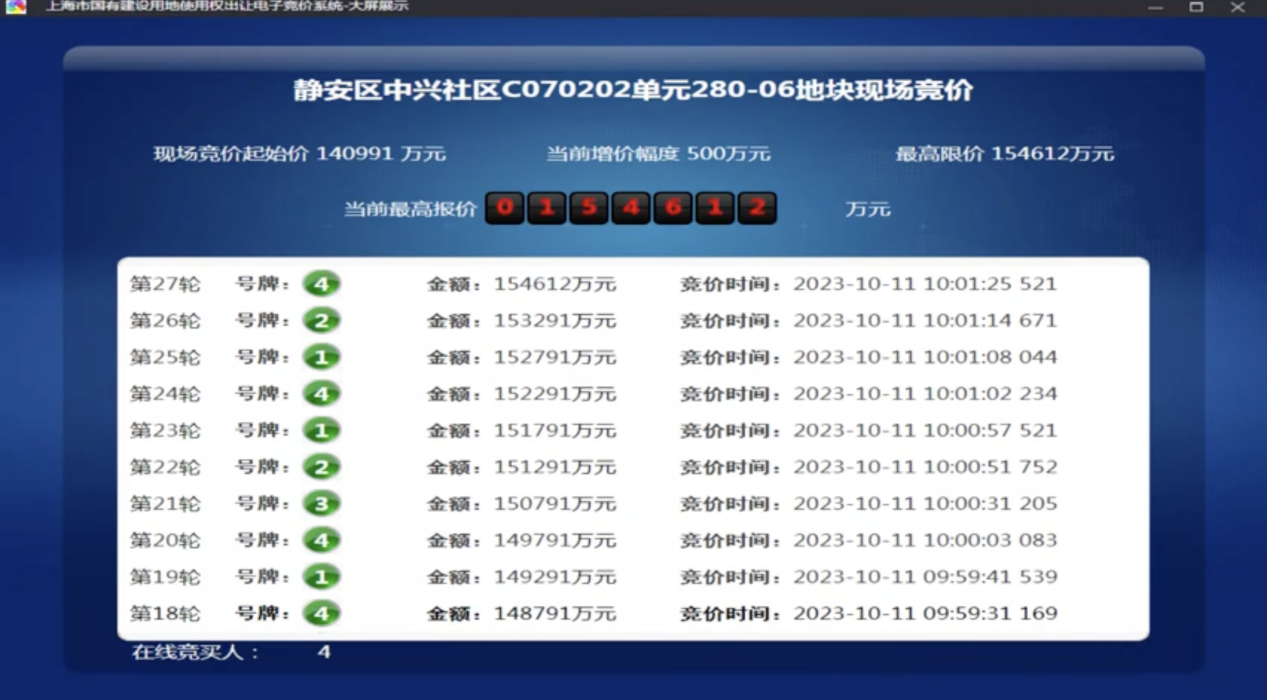Image resolution: width=1267 pixels, height=700 pixels.
Task: Click amount 149791万元 in the list
Action: click(555, 540)
